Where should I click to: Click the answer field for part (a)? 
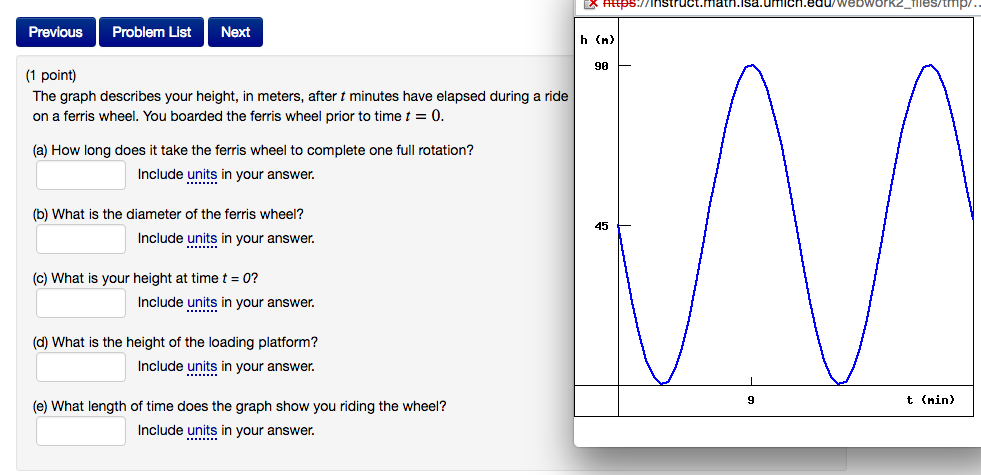pyautogui.click(x=81, y=175)
